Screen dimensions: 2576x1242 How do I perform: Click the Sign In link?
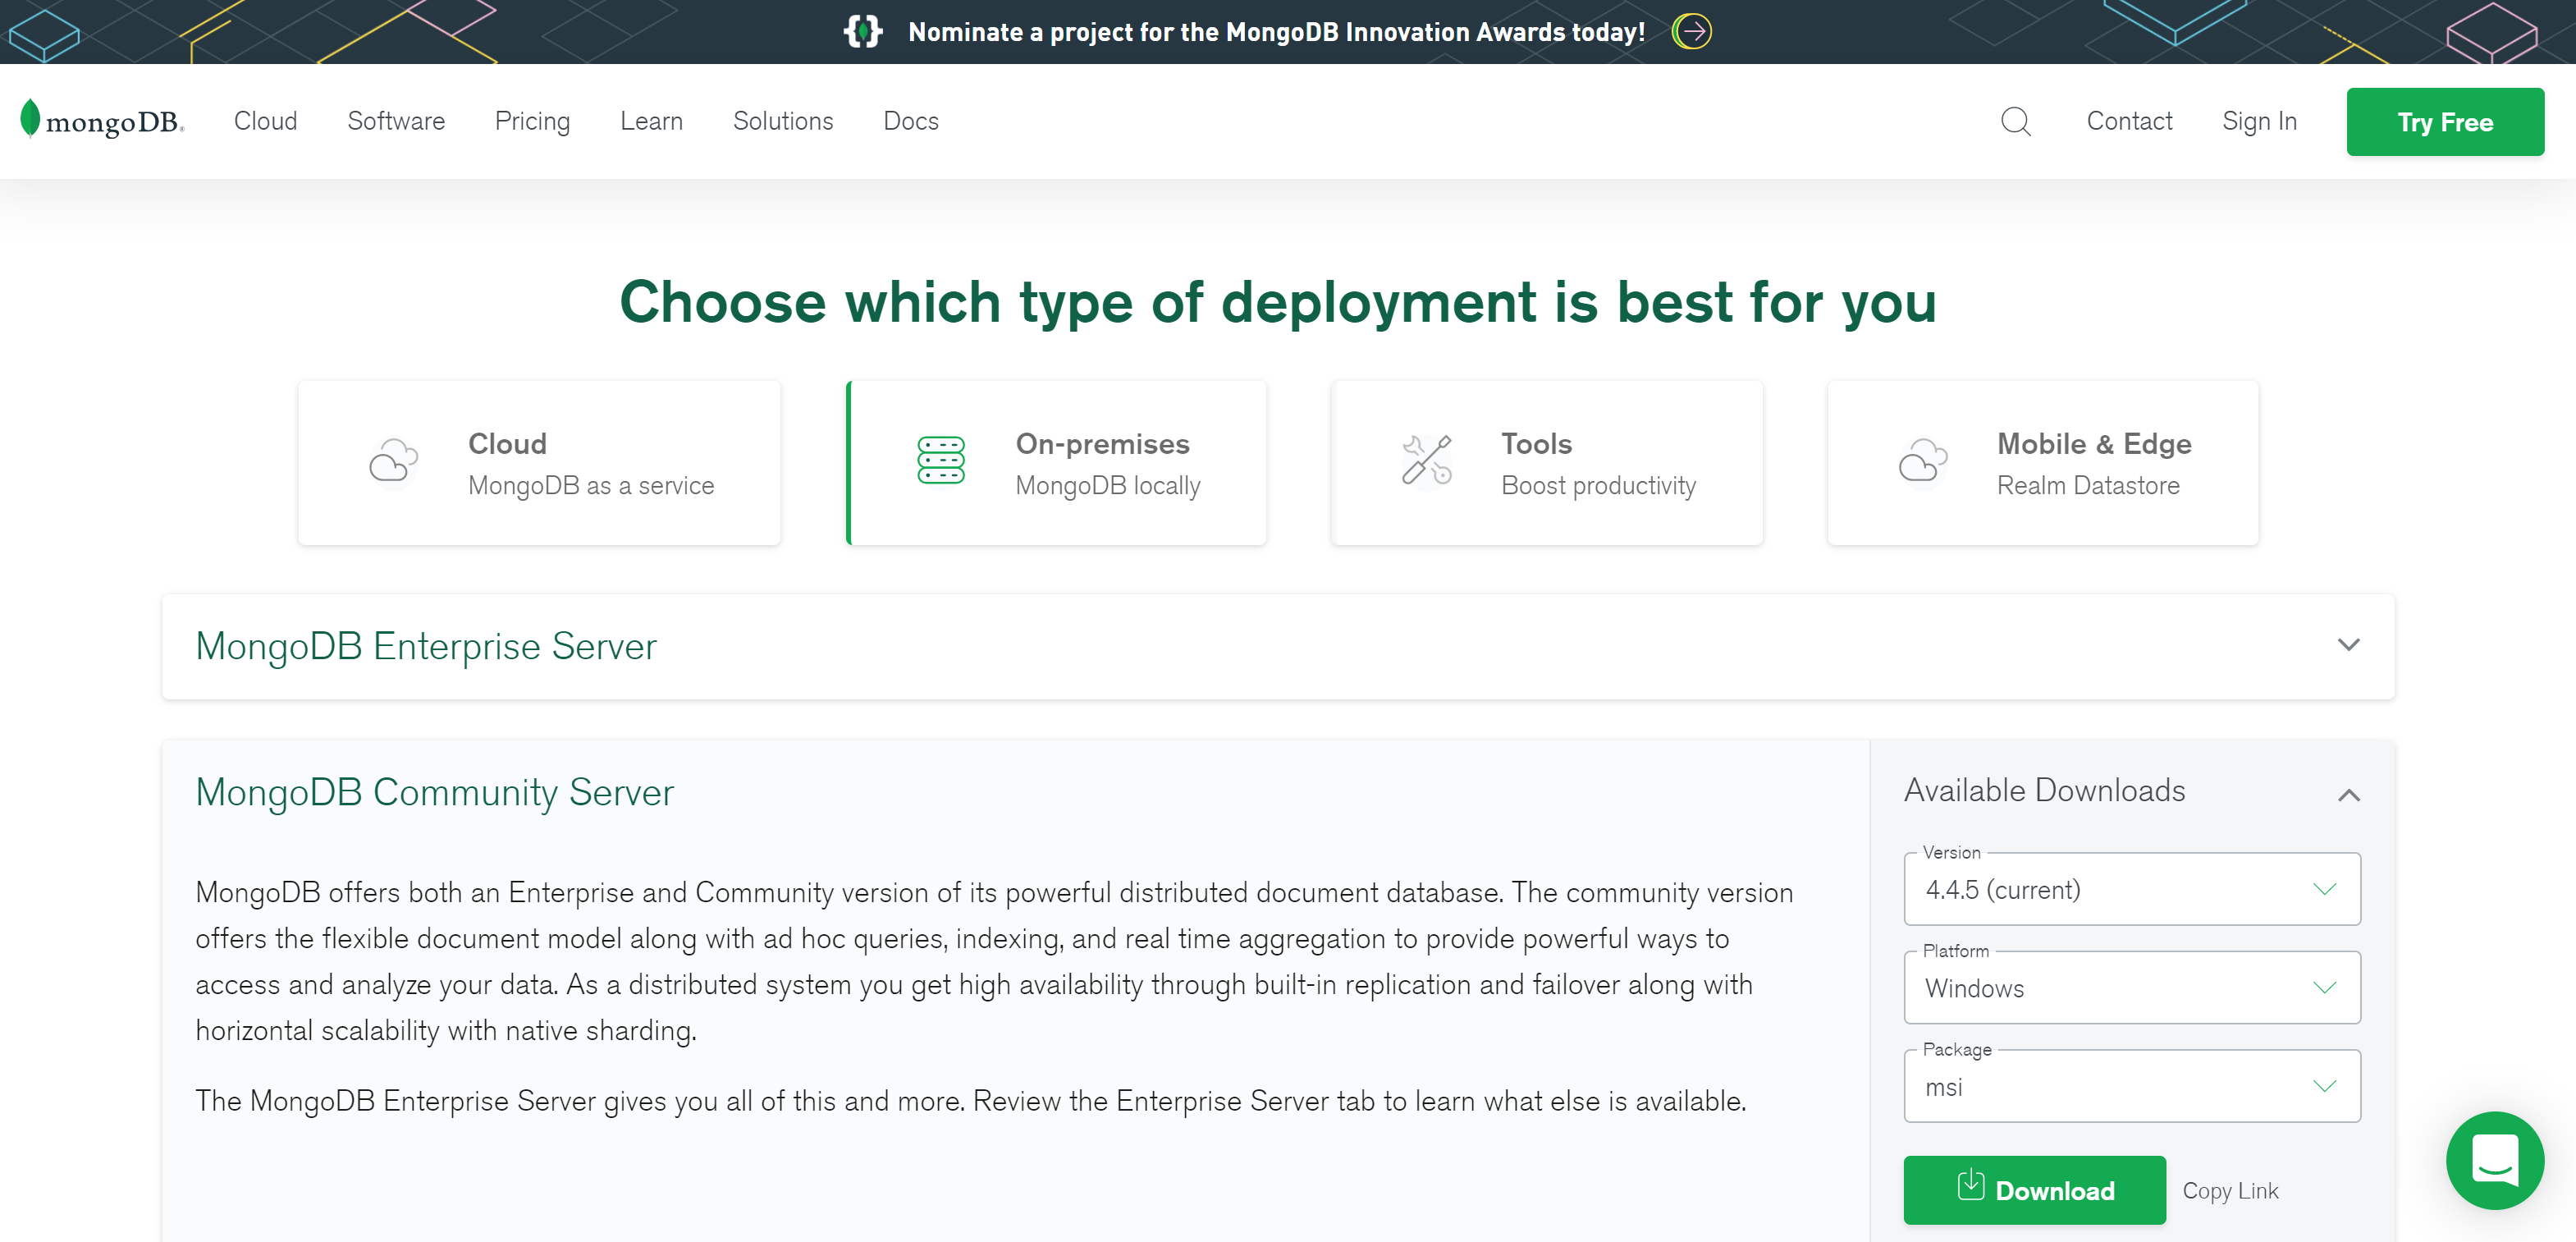click(2258, 121)
